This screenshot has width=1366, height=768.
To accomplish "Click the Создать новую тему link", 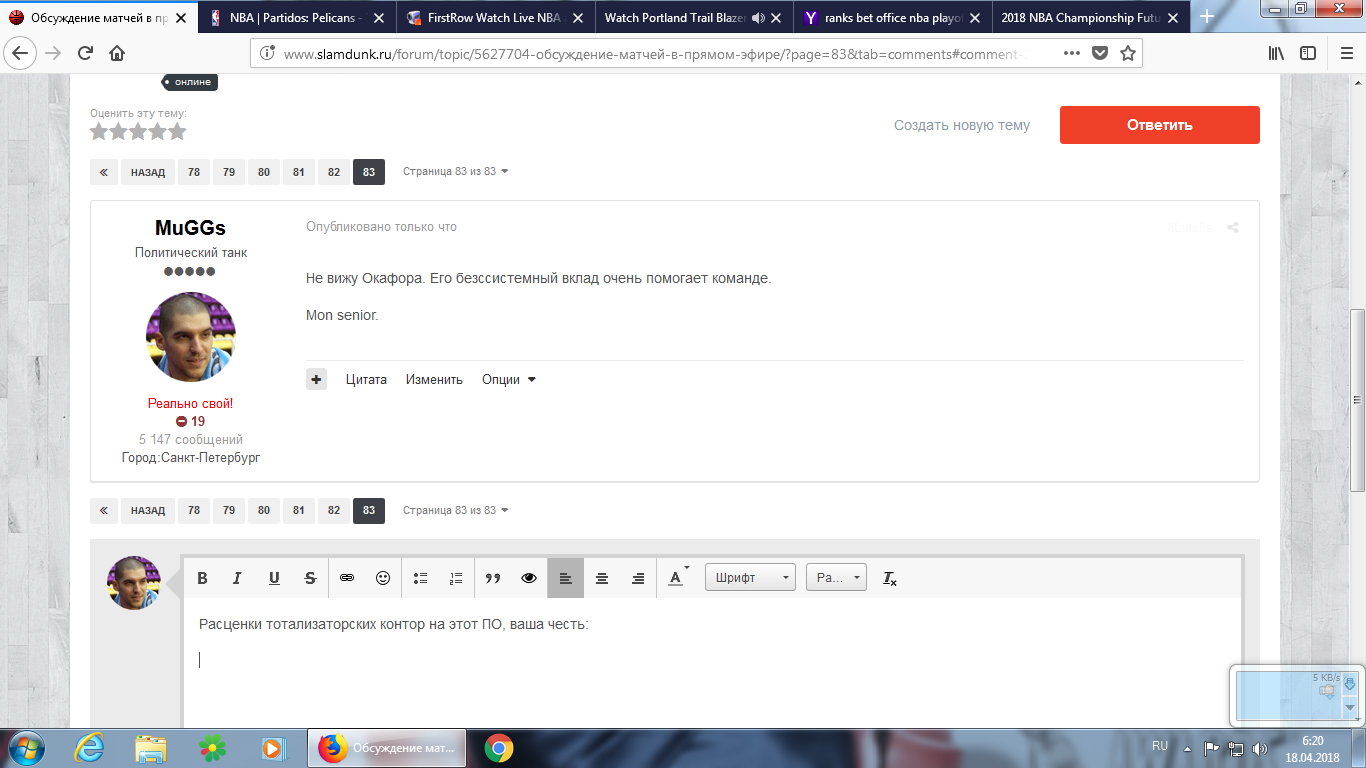I will [961, 125].
